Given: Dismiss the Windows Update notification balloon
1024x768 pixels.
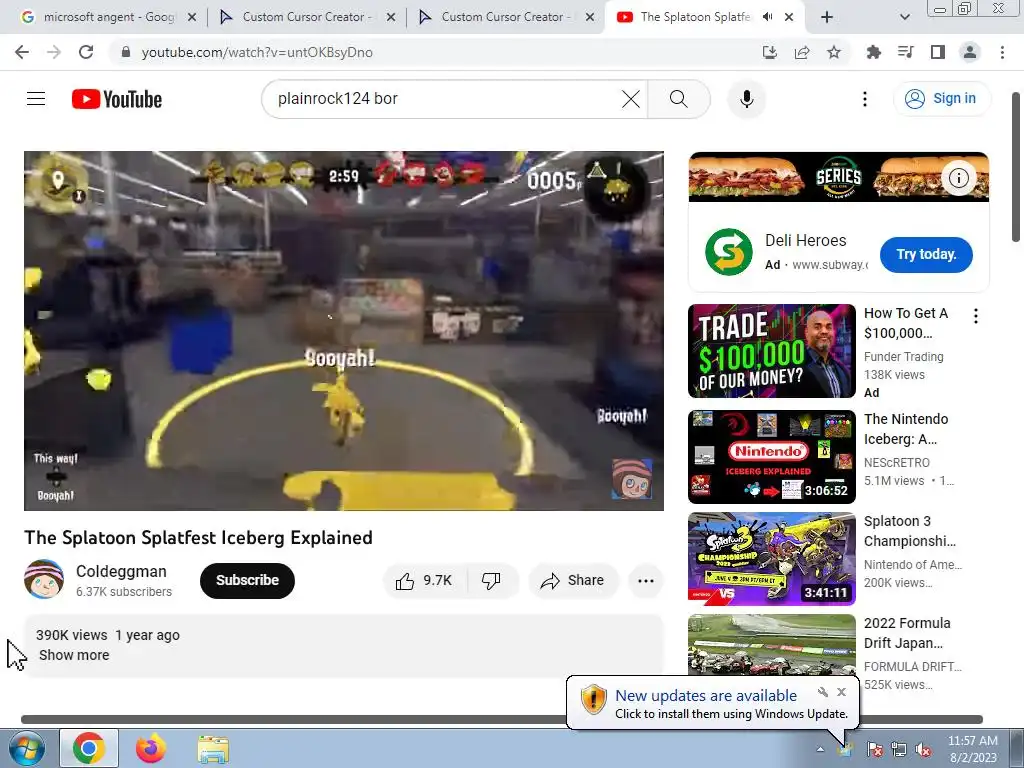Looking at the screenshot, I should (x=841, y=692).
